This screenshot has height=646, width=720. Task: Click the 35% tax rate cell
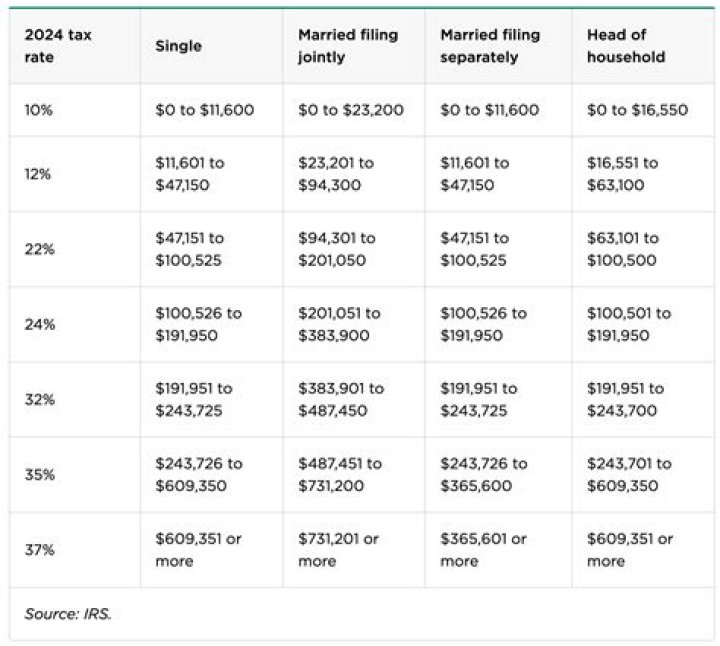[39, 474]
